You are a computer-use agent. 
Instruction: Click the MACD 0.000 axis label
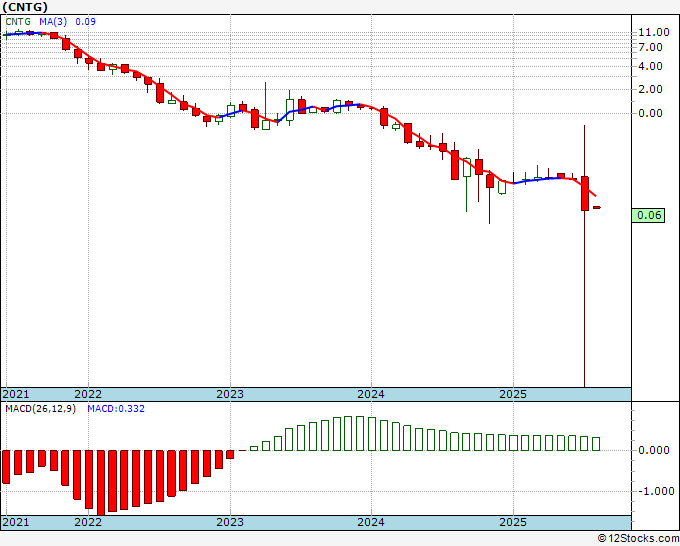654,450
